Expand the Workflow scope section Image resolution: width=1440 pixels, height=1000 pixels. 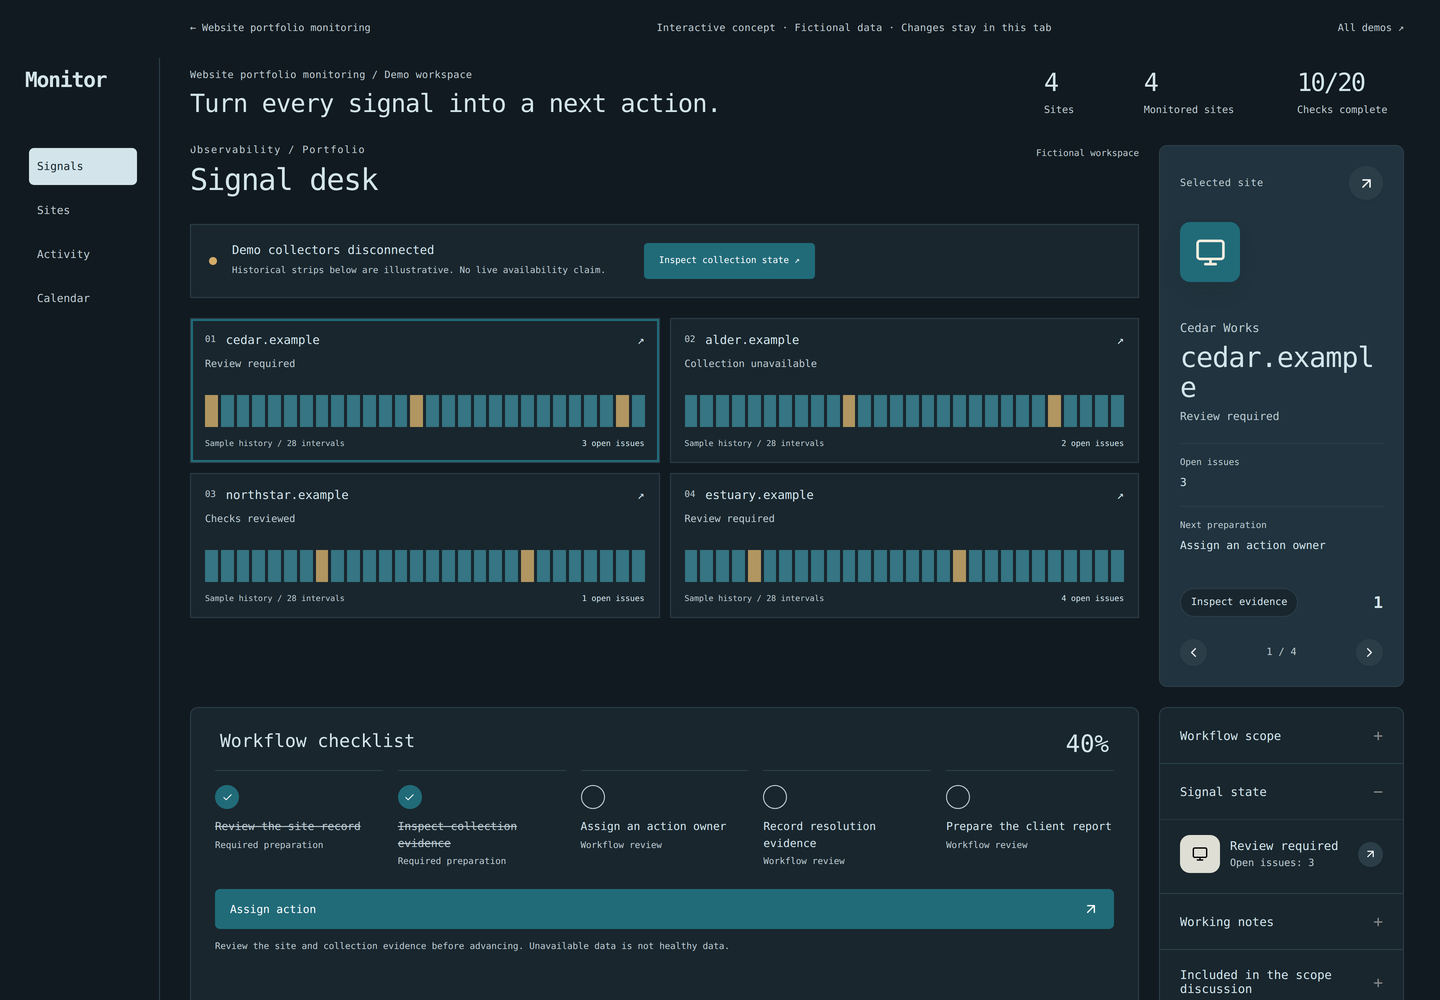[x=1281, y=736]
